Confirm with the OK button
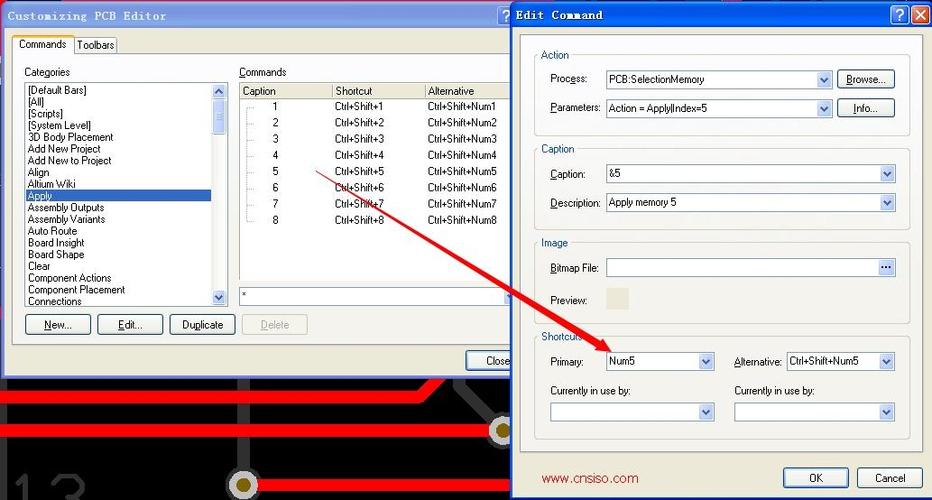This screenshot has height=500, width=932. (x=816, y=478)
